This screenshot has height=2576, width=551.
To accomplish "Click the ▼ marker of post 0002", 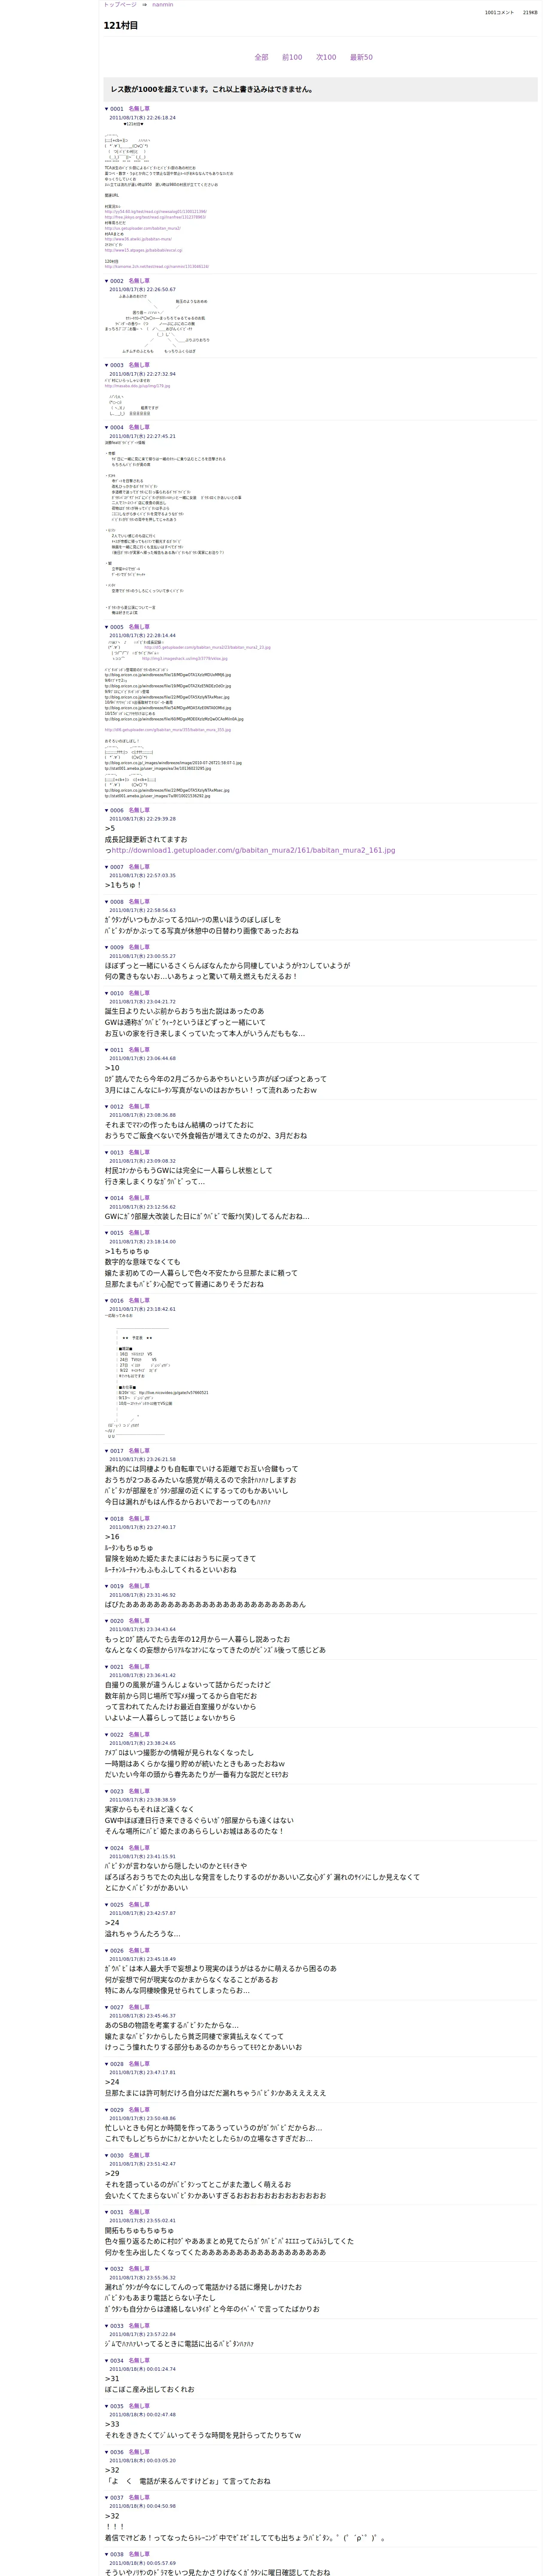I will (107, 281).
